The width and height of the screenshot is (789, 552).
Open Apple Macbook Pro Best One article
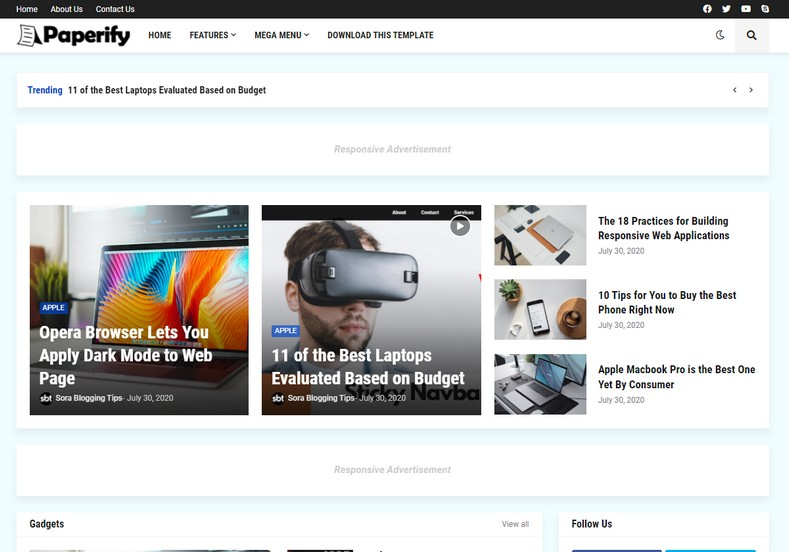coord(676,377)
